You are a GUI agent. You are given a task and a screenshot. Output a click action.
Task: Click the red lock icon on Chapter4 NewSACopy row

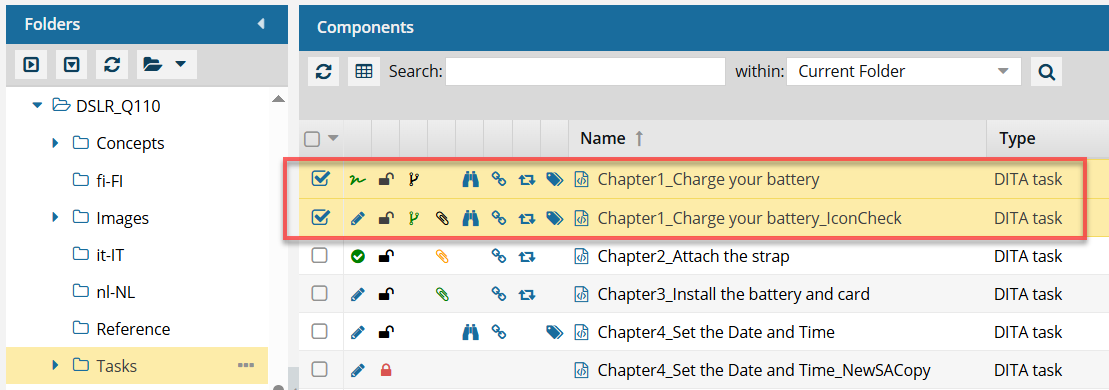[x=385, y=369]
